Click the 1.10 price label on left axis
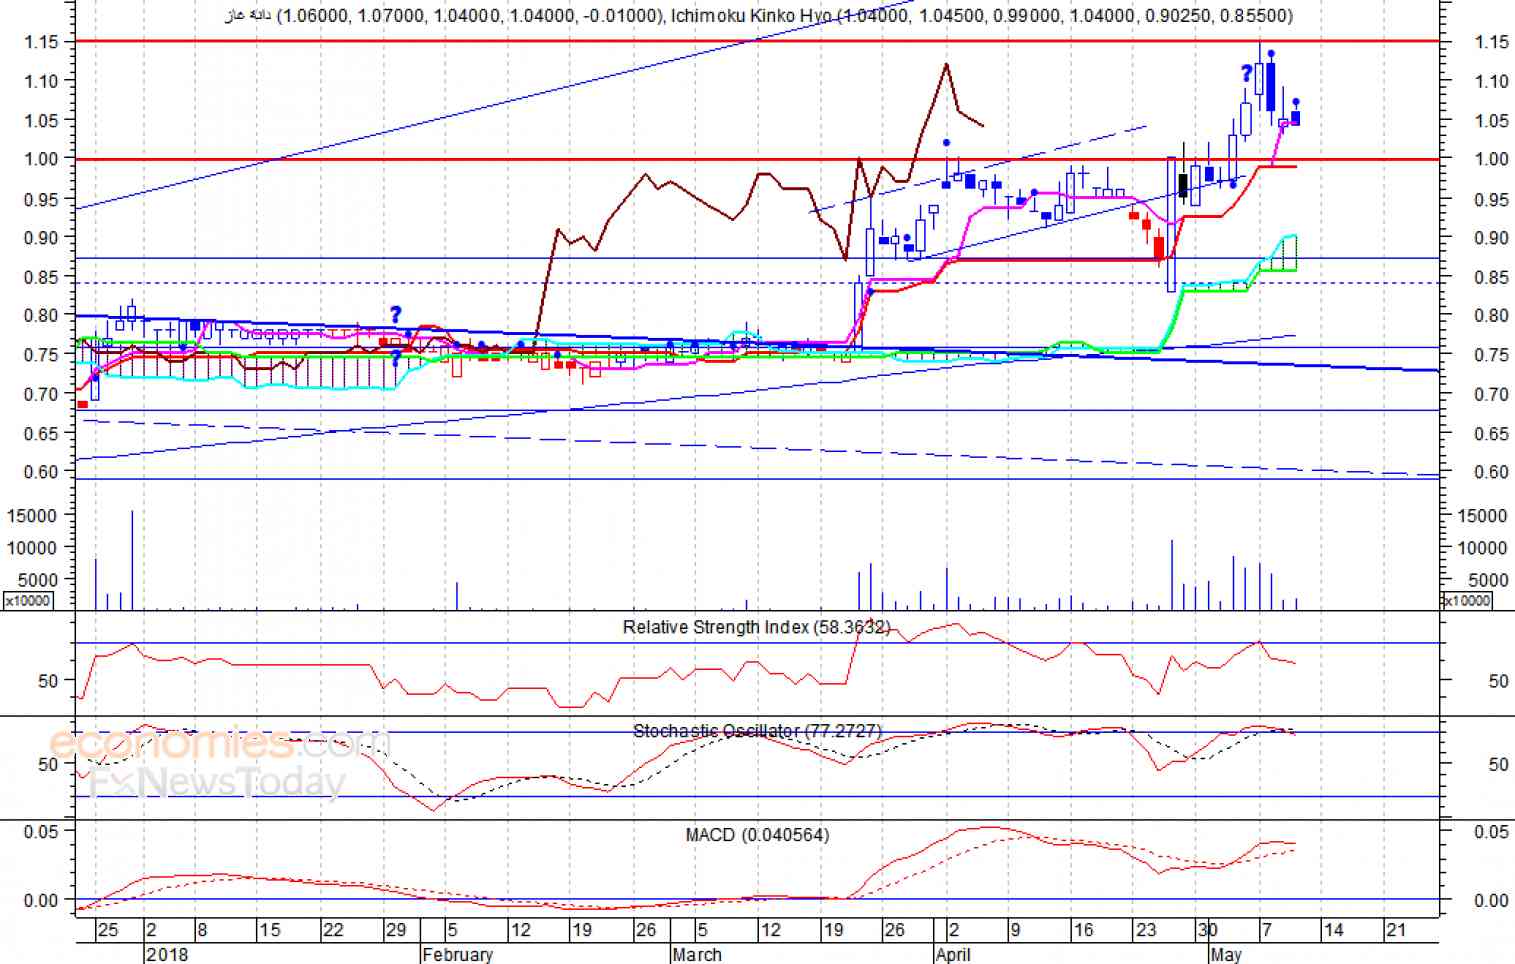The height and width of the screenshot is (964, 1515). (x=42, y=81)
